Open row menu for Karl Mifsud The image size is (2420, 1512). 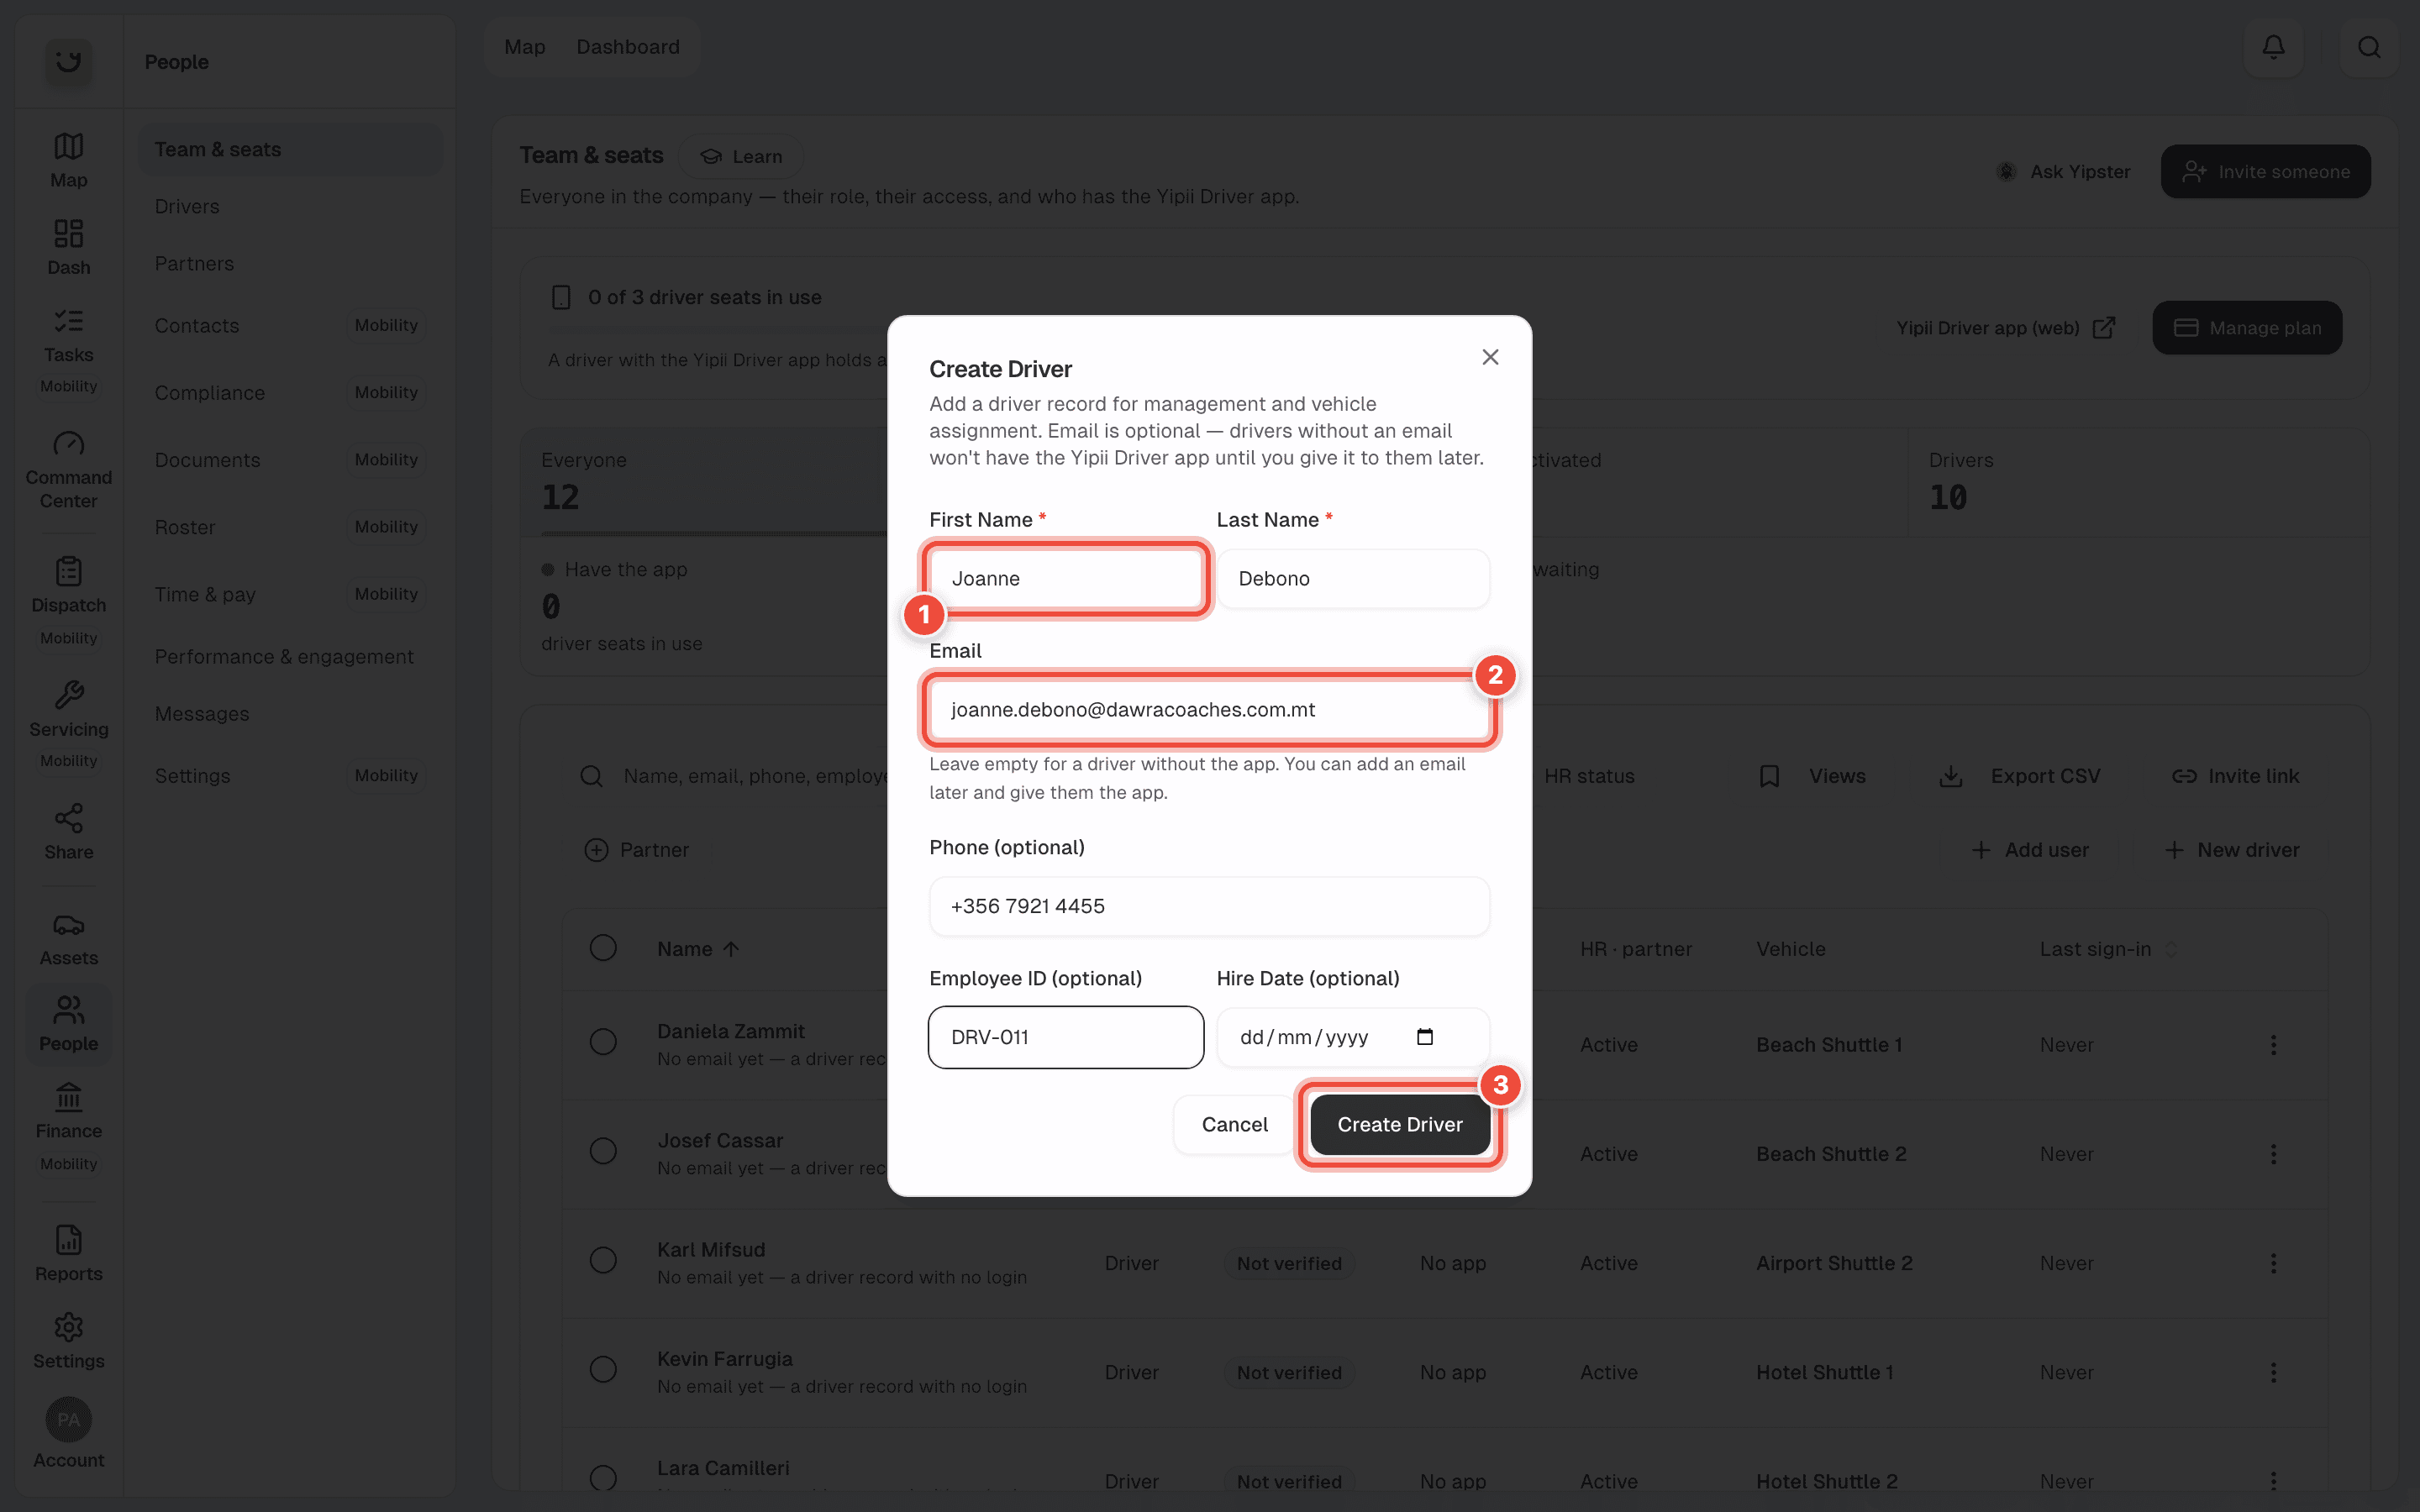2273,1263
